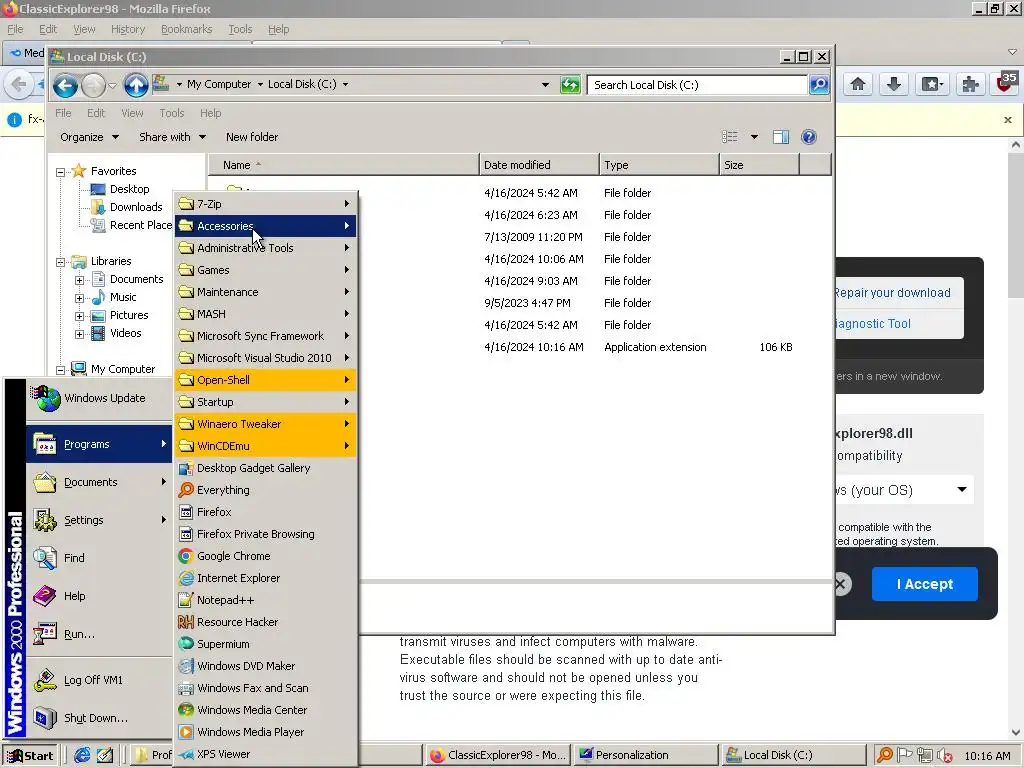Screen dimensions: 1024x768
Task: Expand the Videos library node
Action: 79,334
